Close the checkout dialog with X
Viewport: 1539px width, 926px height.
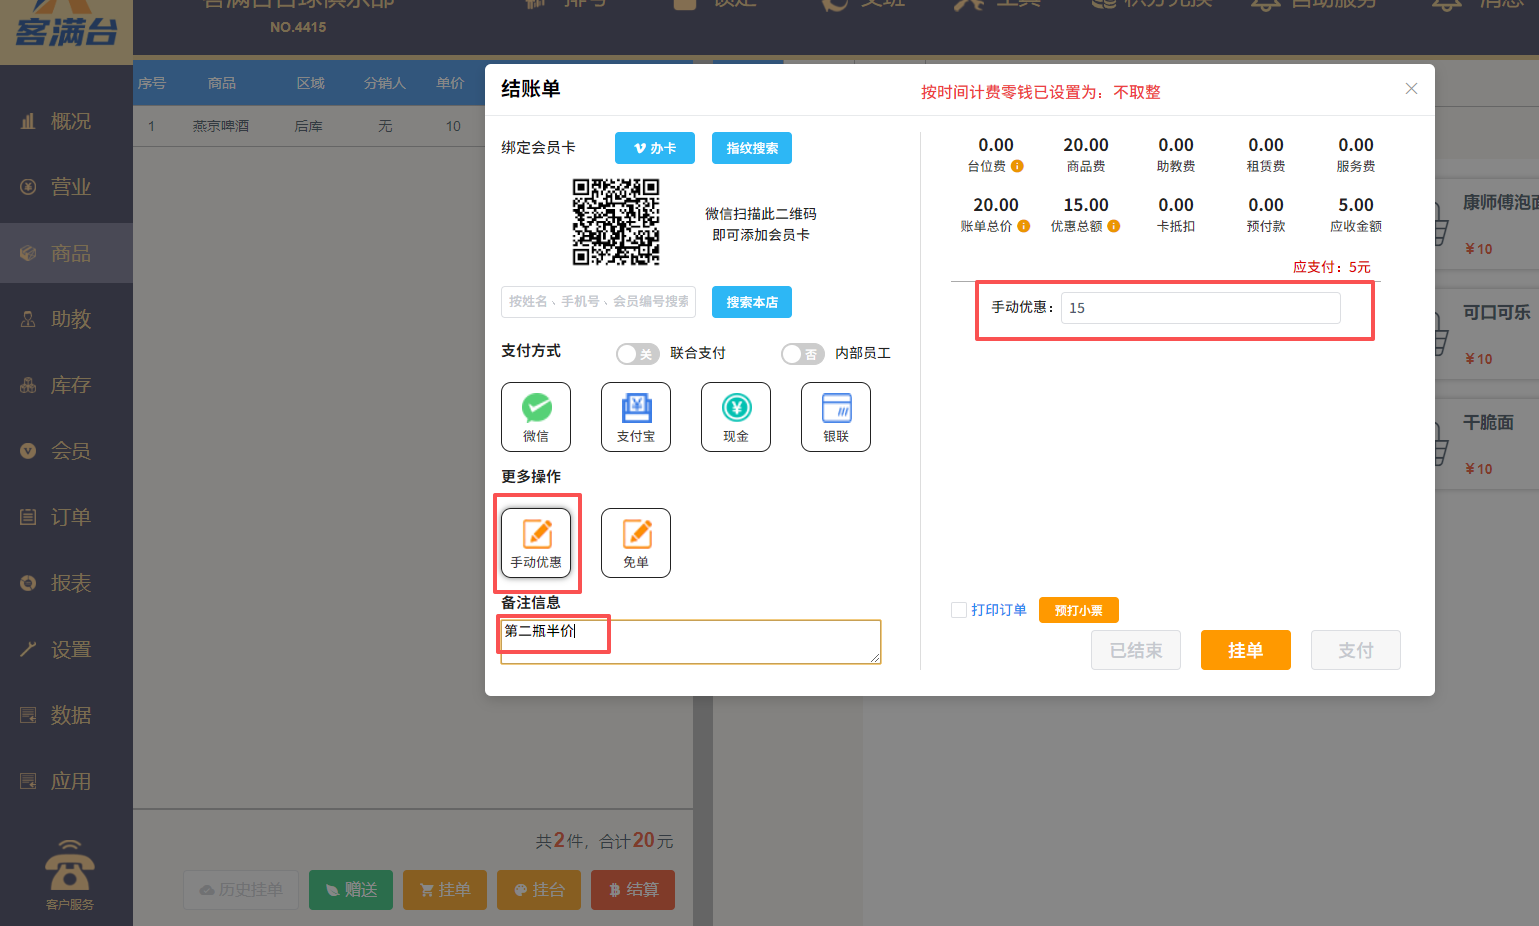pos(1411,89)
